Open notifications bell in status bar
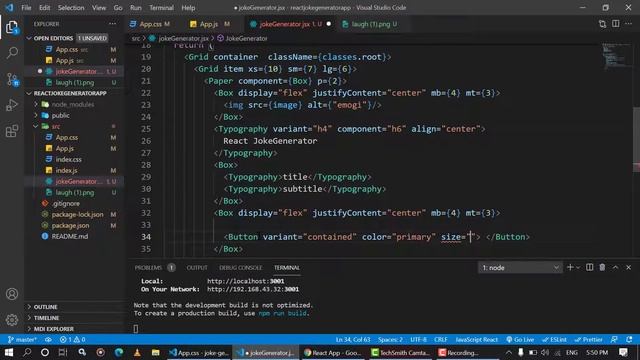This screenshot has width=640, height=360. tap(629, 339)
